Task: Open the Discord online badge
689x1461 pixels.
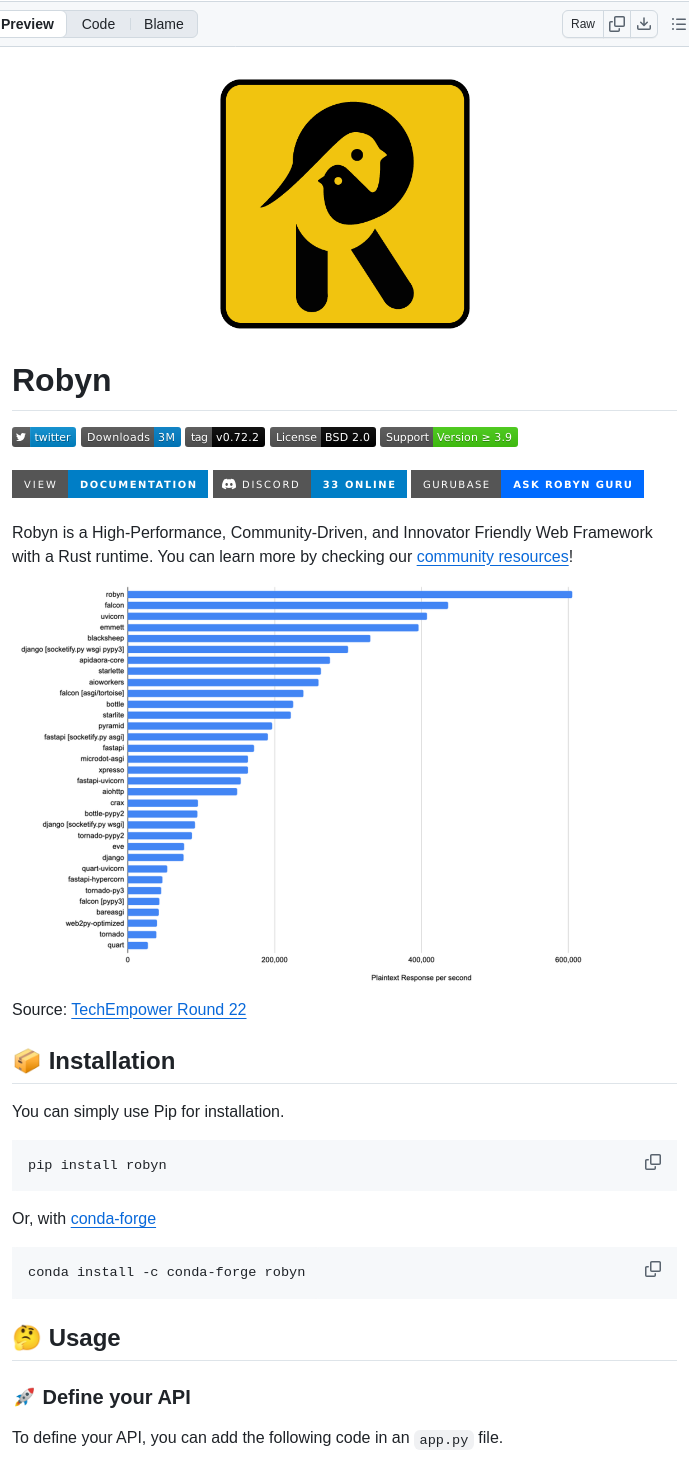Action: click(310, 484)
